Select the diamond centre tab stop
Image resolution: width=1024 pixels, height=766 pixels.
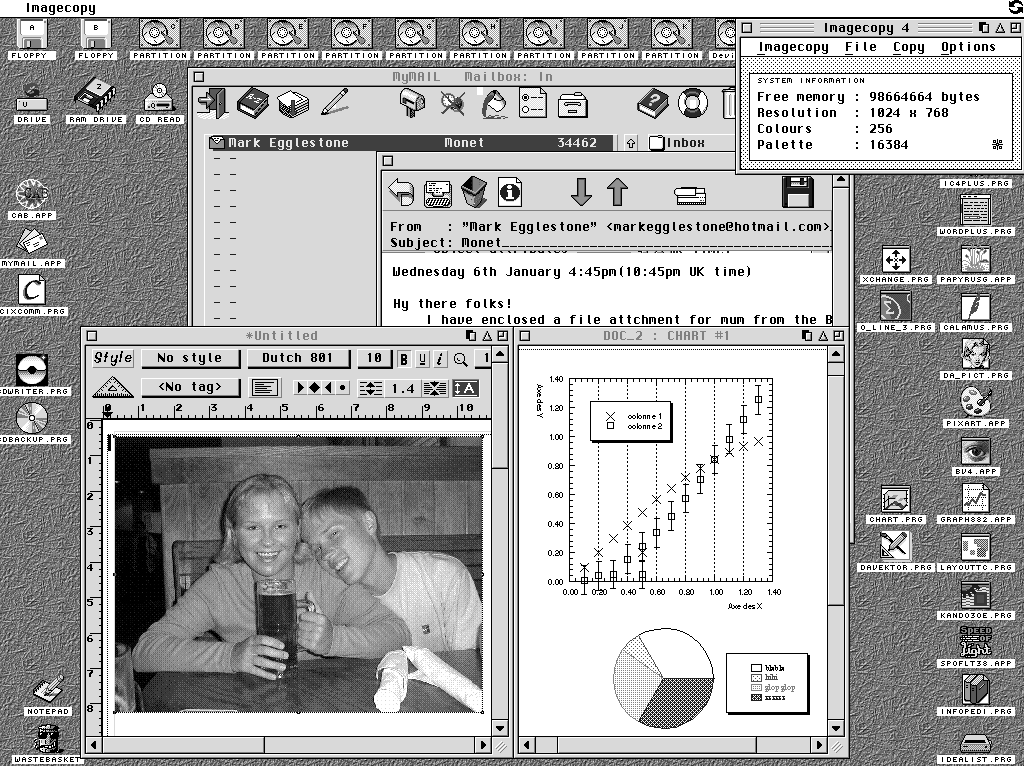click(315, 388)
